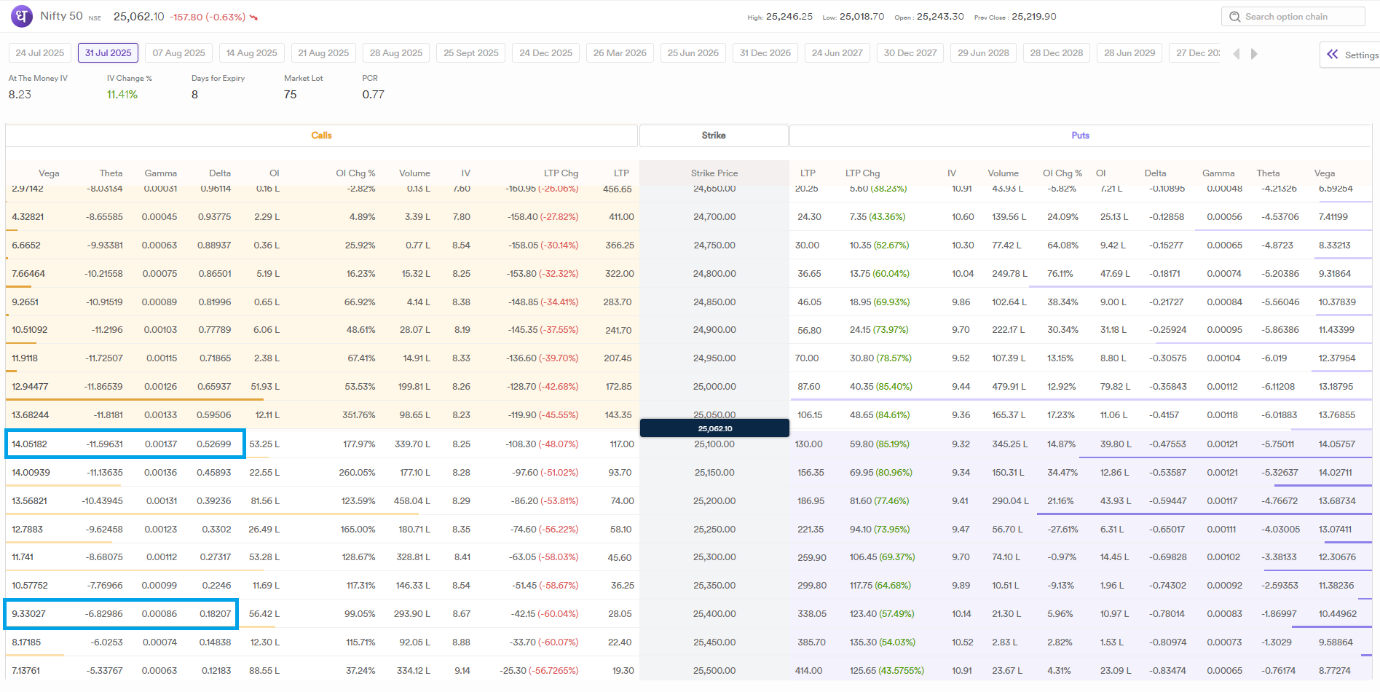Image resolution: width=1380 pixels, height=692 pixels.
Task: Click call LTP 411.00 at the 24,700 strike
Action: [620, 216]
